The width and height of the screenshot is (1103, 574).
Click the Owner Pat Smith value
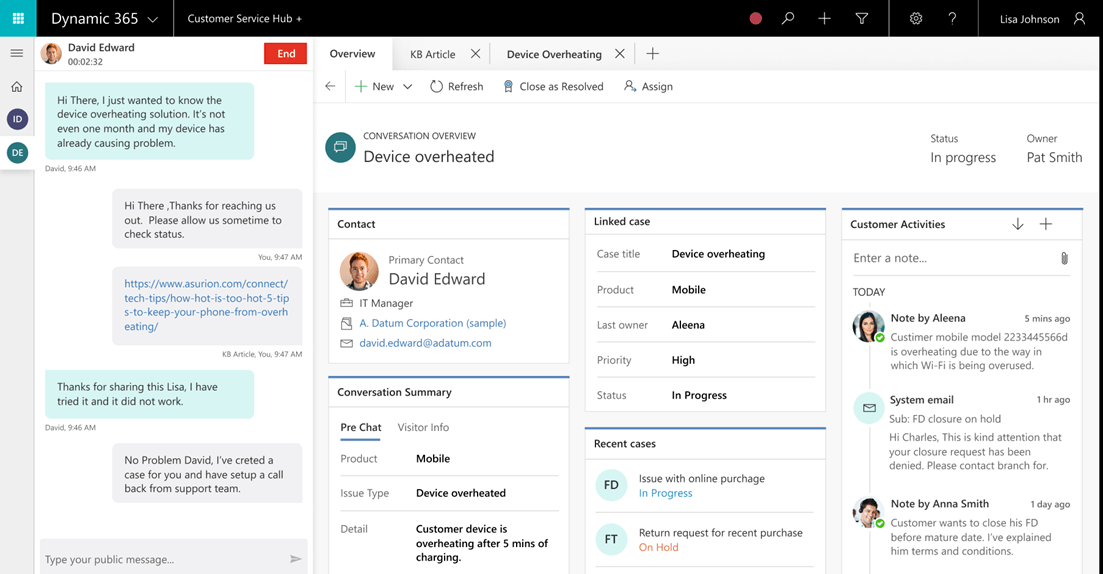tap(1054, 158)
